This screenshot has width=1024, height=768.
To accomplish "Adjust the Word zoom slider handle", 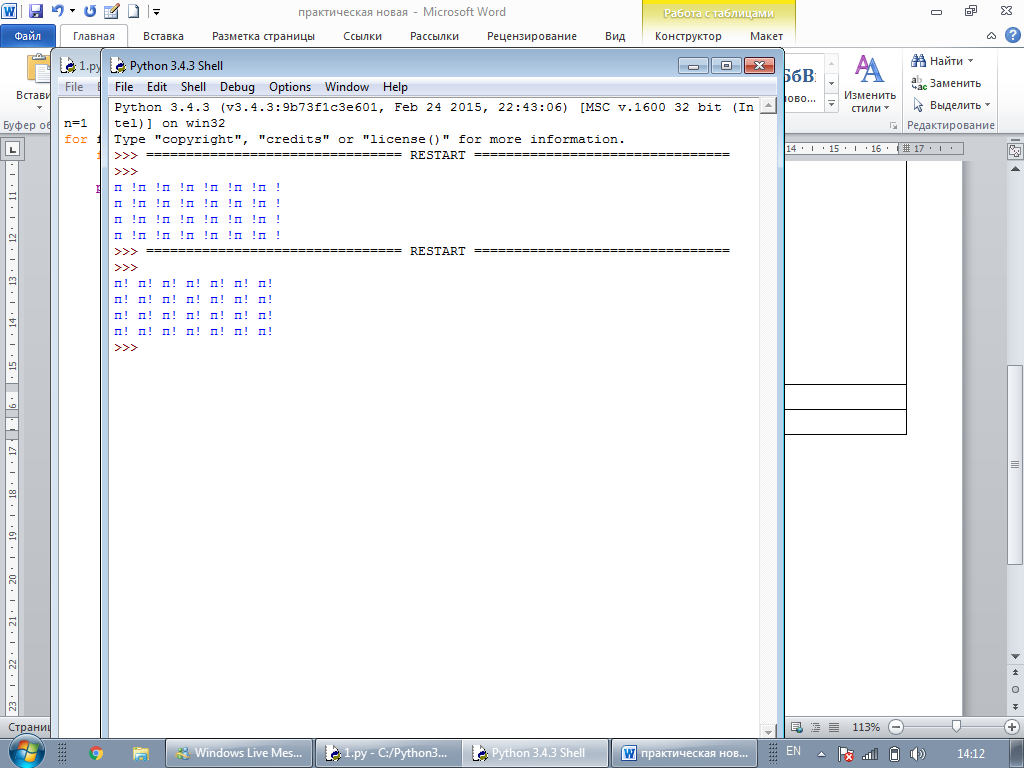I will click(x=956, y=726).
